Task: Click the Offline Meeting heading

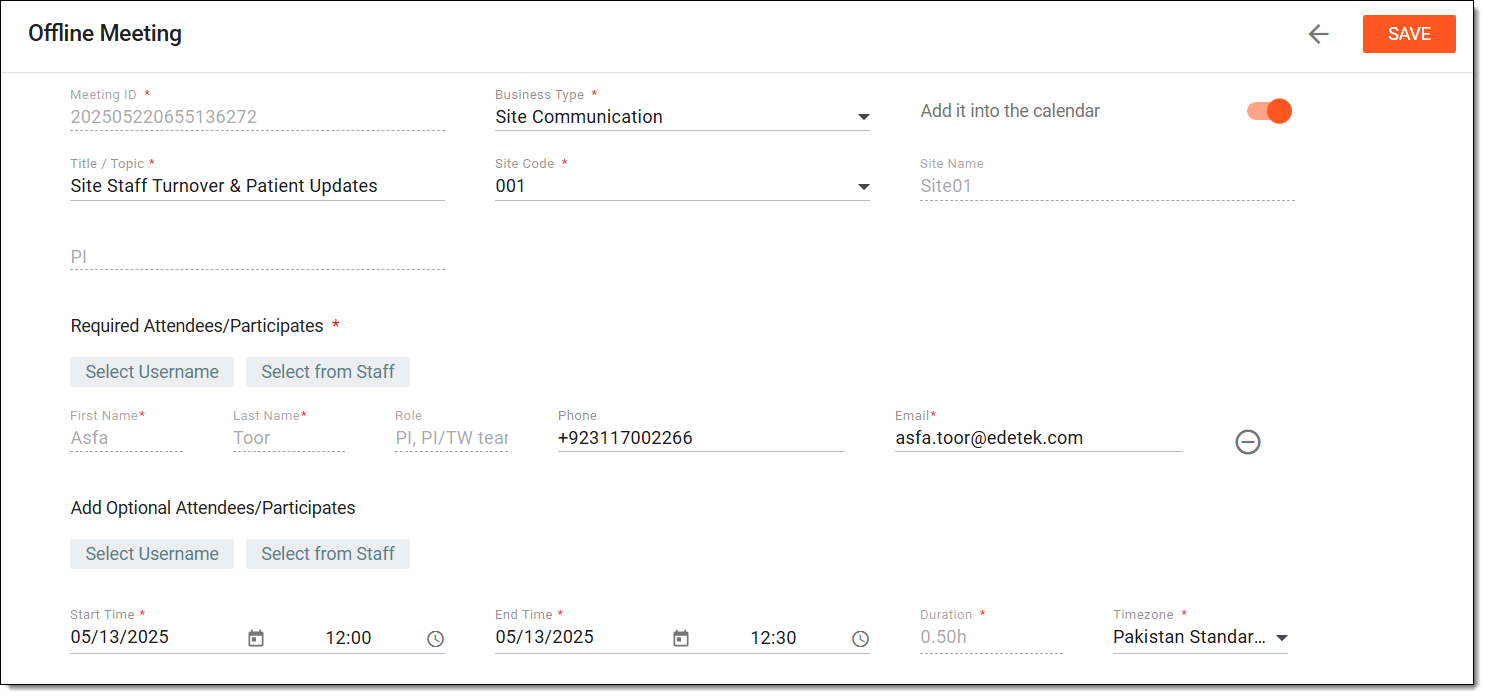Action: (x=105, y=33)
